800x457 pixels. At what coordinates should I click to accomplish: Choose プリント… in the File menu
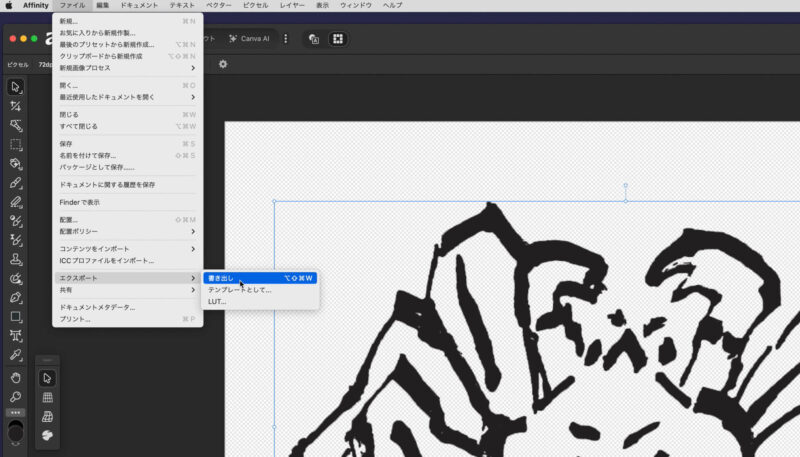coord(128,319)
